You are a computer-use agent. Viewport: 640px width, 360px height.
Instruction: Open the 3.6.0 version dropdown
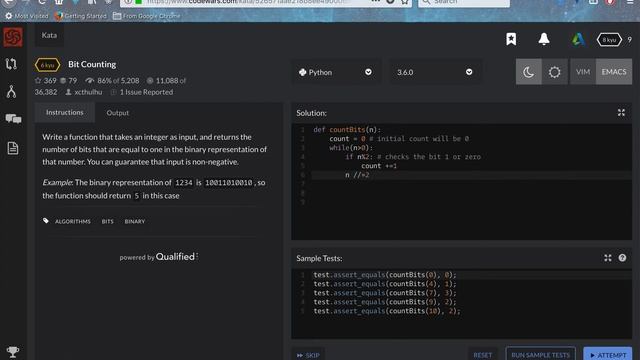click(435, 72)
